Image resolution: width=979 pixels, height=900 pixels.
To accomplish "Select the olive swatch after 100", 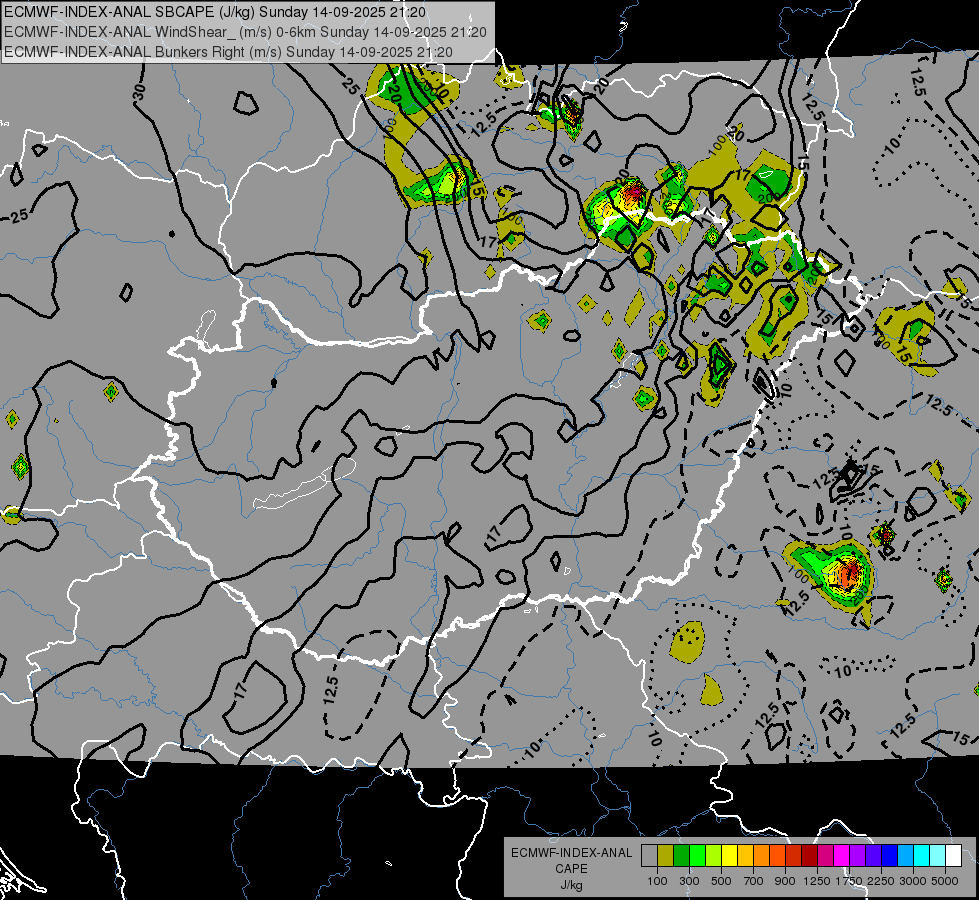I will 666,856.
